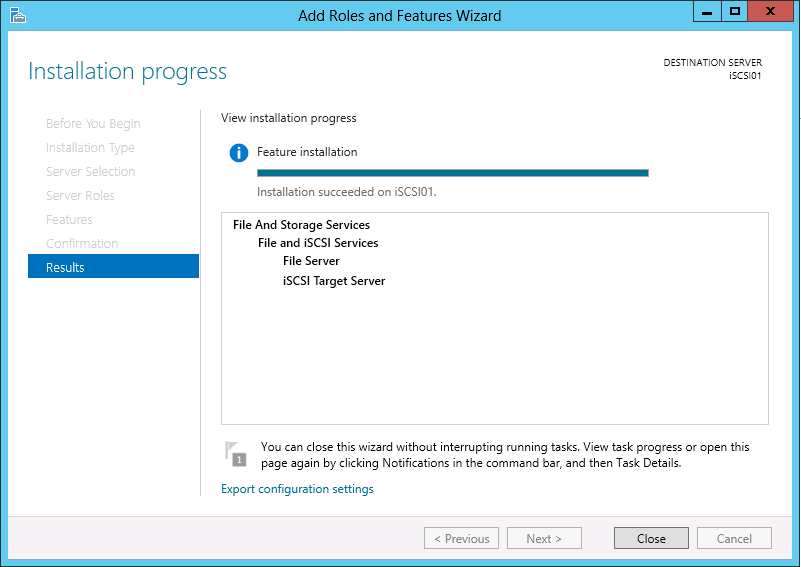
Task: Click the Add Roles and Features Wizard title
Action: [x=399, y=16]
